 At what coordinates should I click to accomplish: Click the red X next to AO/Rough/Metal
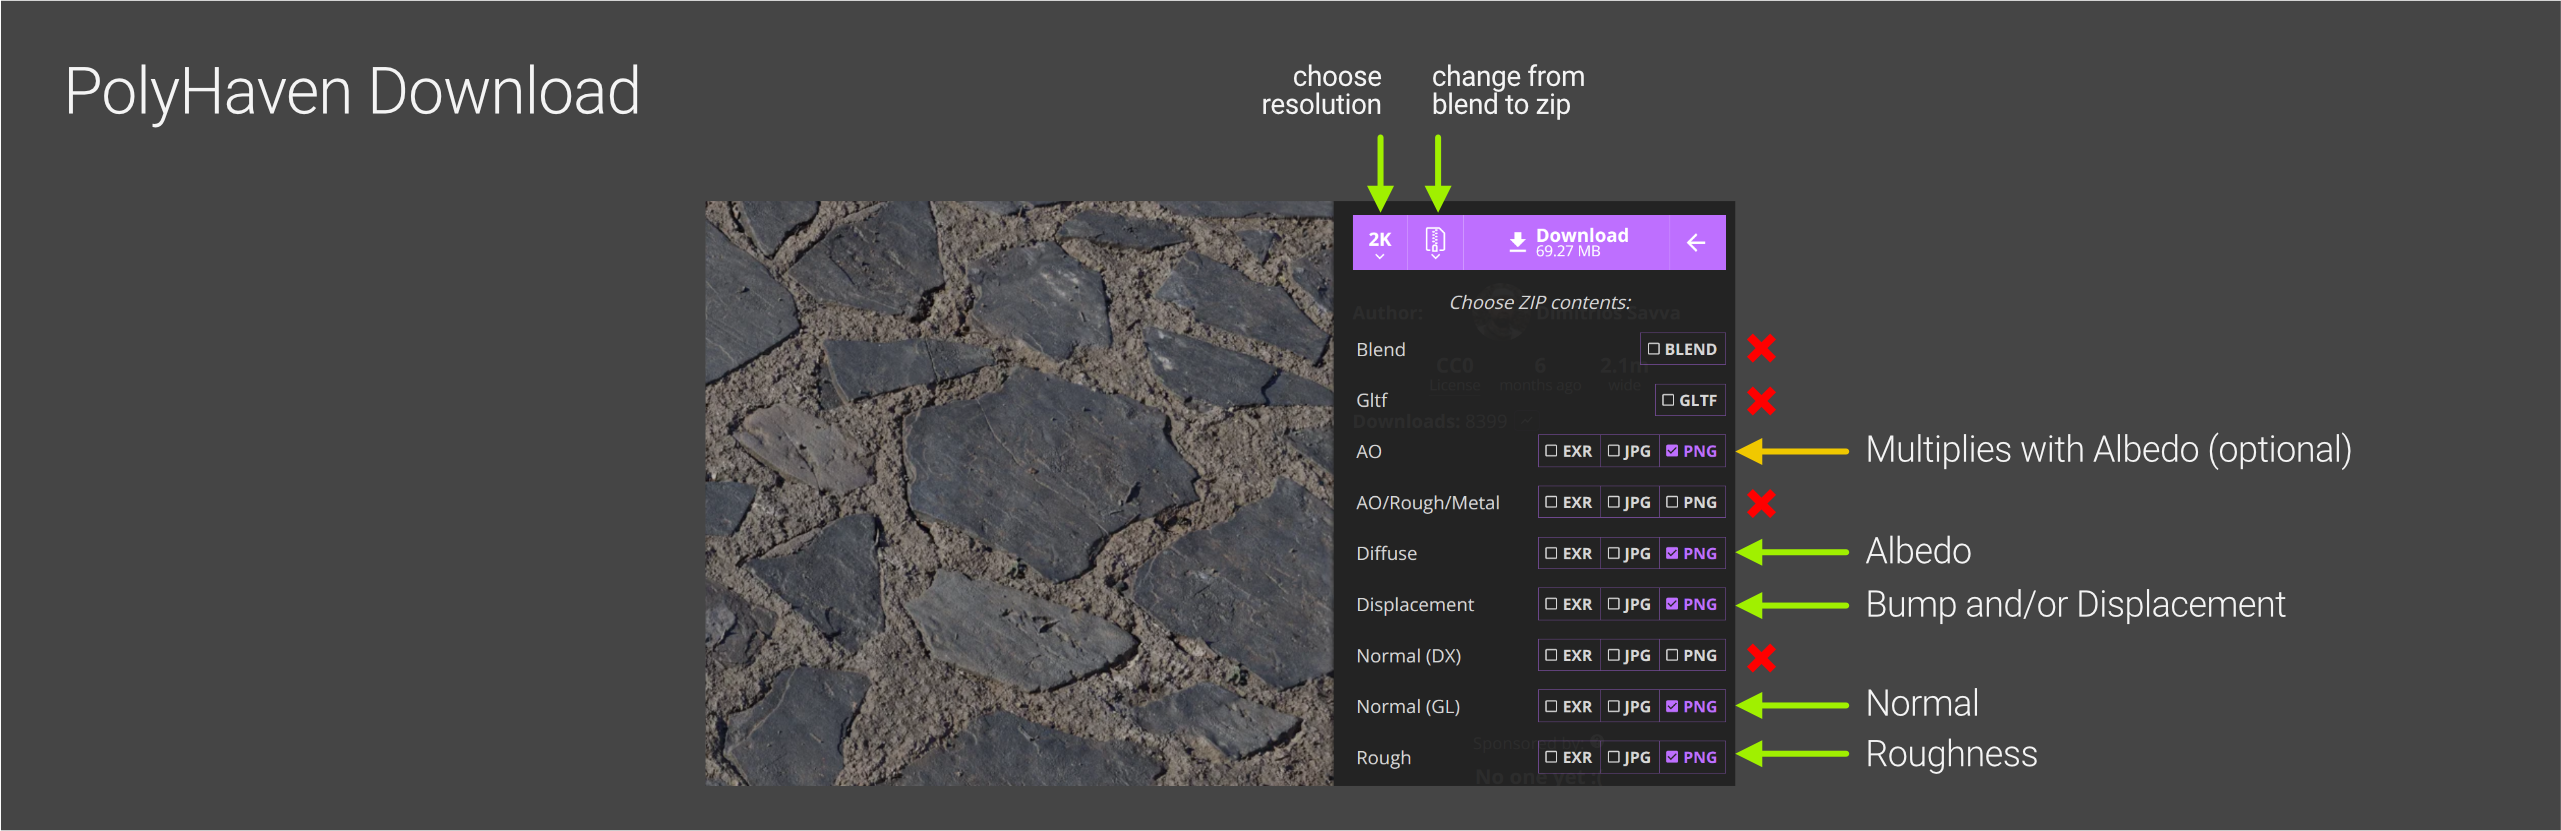pyautogui.click(x=1761, y=503)
